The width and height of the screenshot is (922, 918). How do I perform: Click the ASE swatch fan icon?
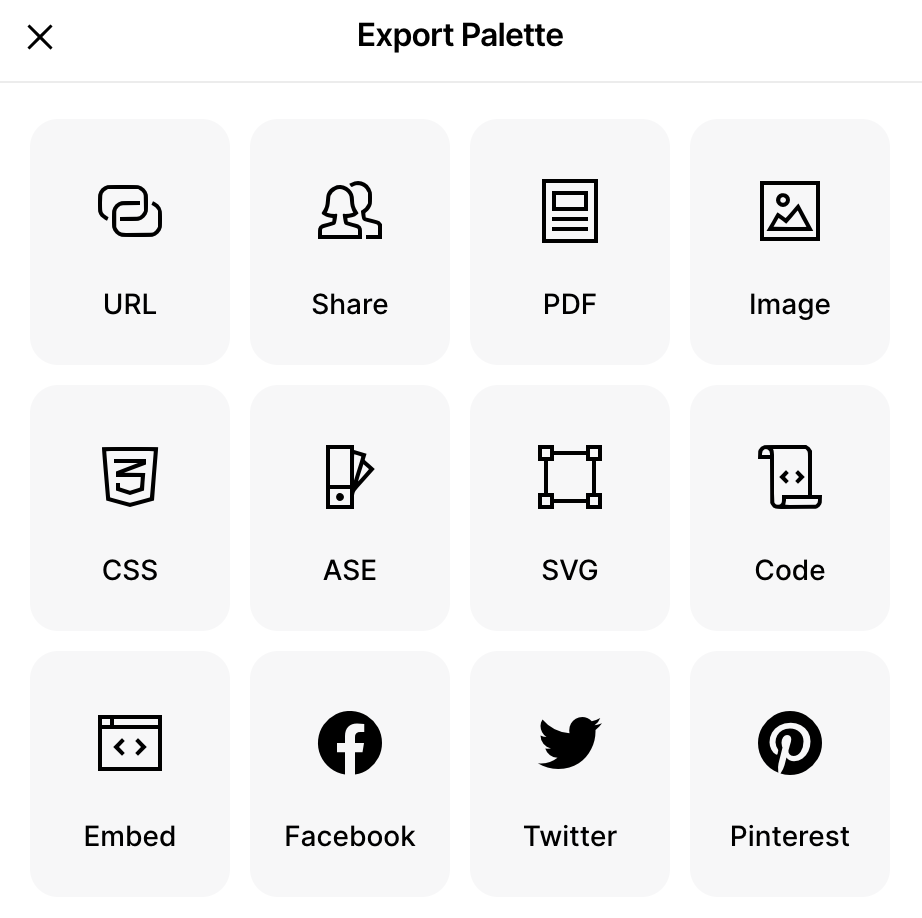click(x=350, y=476)
